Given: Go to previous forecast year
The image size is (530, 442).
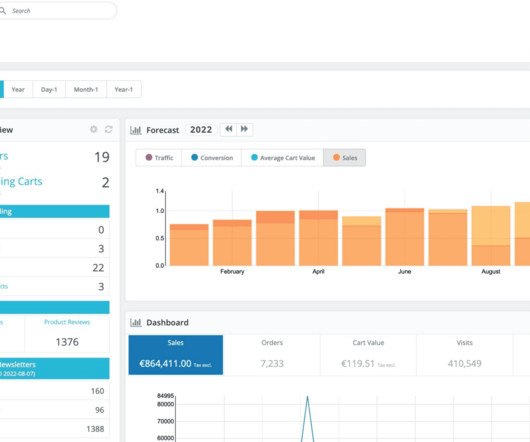Looking at the screenshot, I should click(x=228, y=129).
